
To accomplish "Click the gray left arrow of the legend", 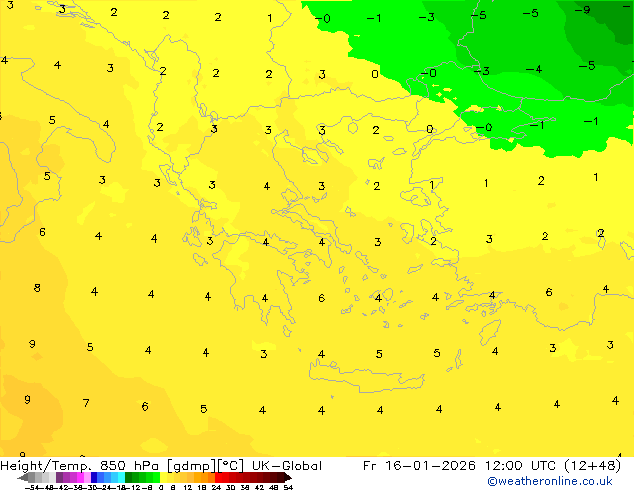I will (23, 478).
